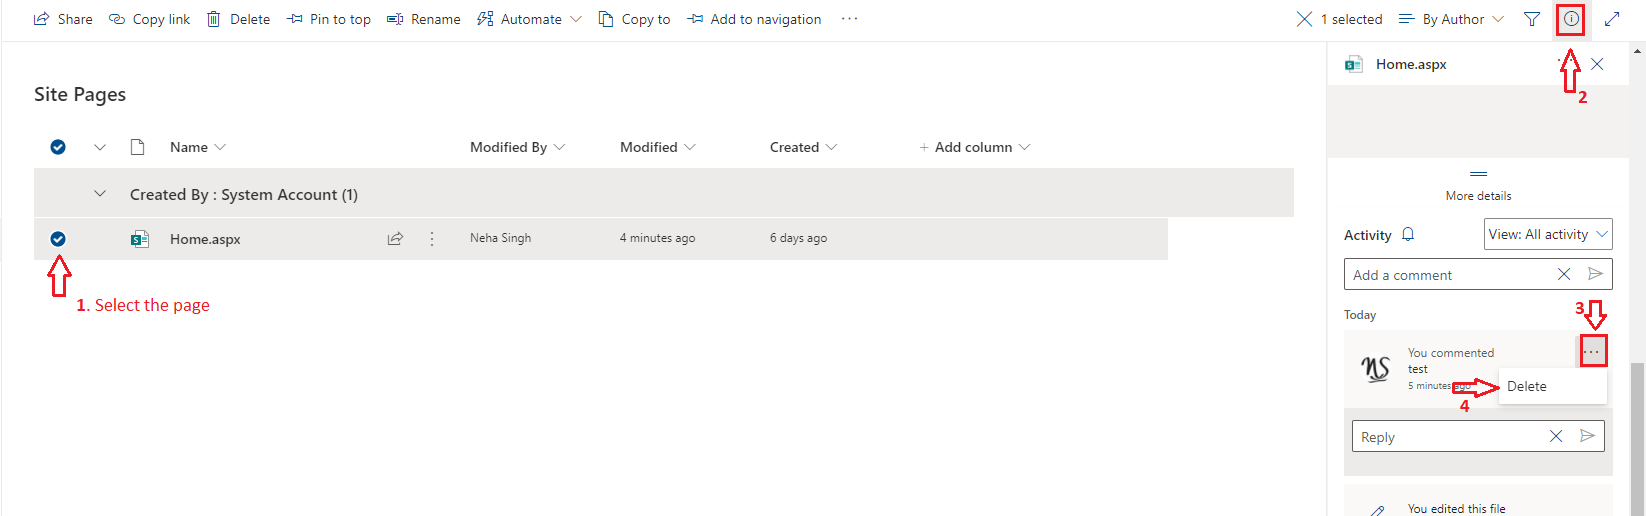Click the activity notification bell icon
Image resolution: width=1646 pixels, height=516 pixels.
[1408, 235]
